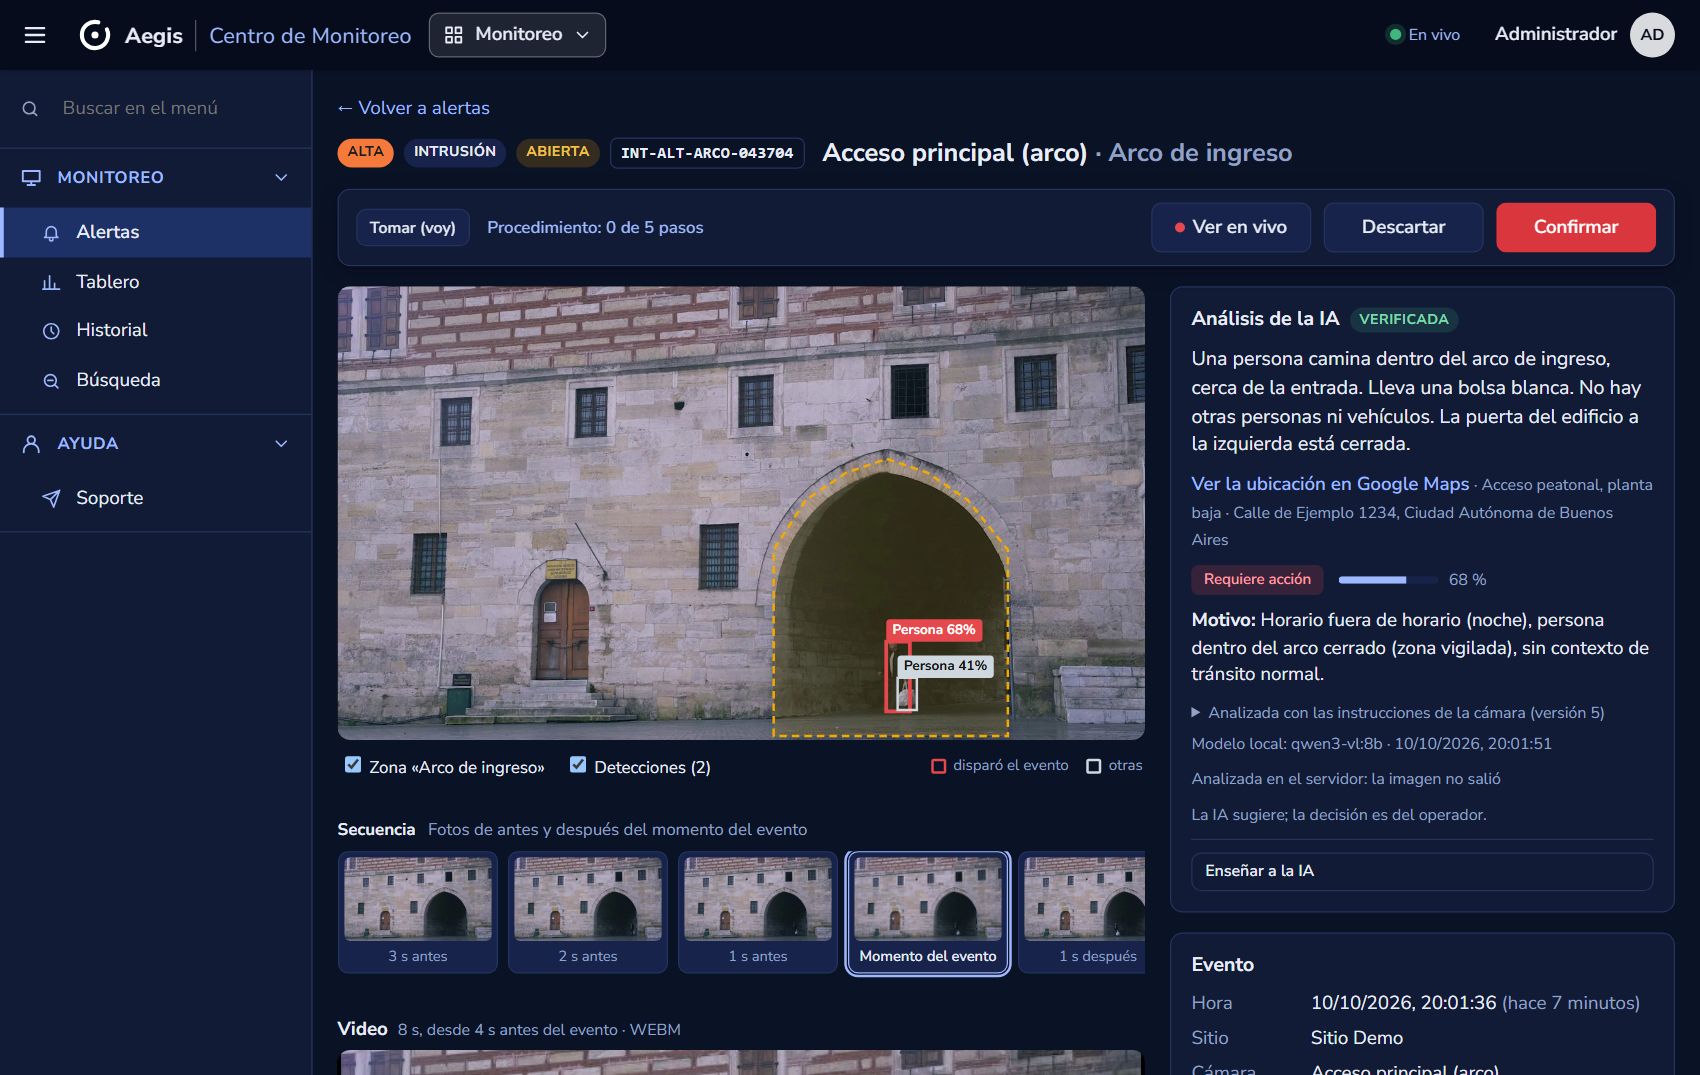Viewport: 1700px width, 1075px height.
Task: Click the Tablero chart icon
Action: (x=51, y=283)
